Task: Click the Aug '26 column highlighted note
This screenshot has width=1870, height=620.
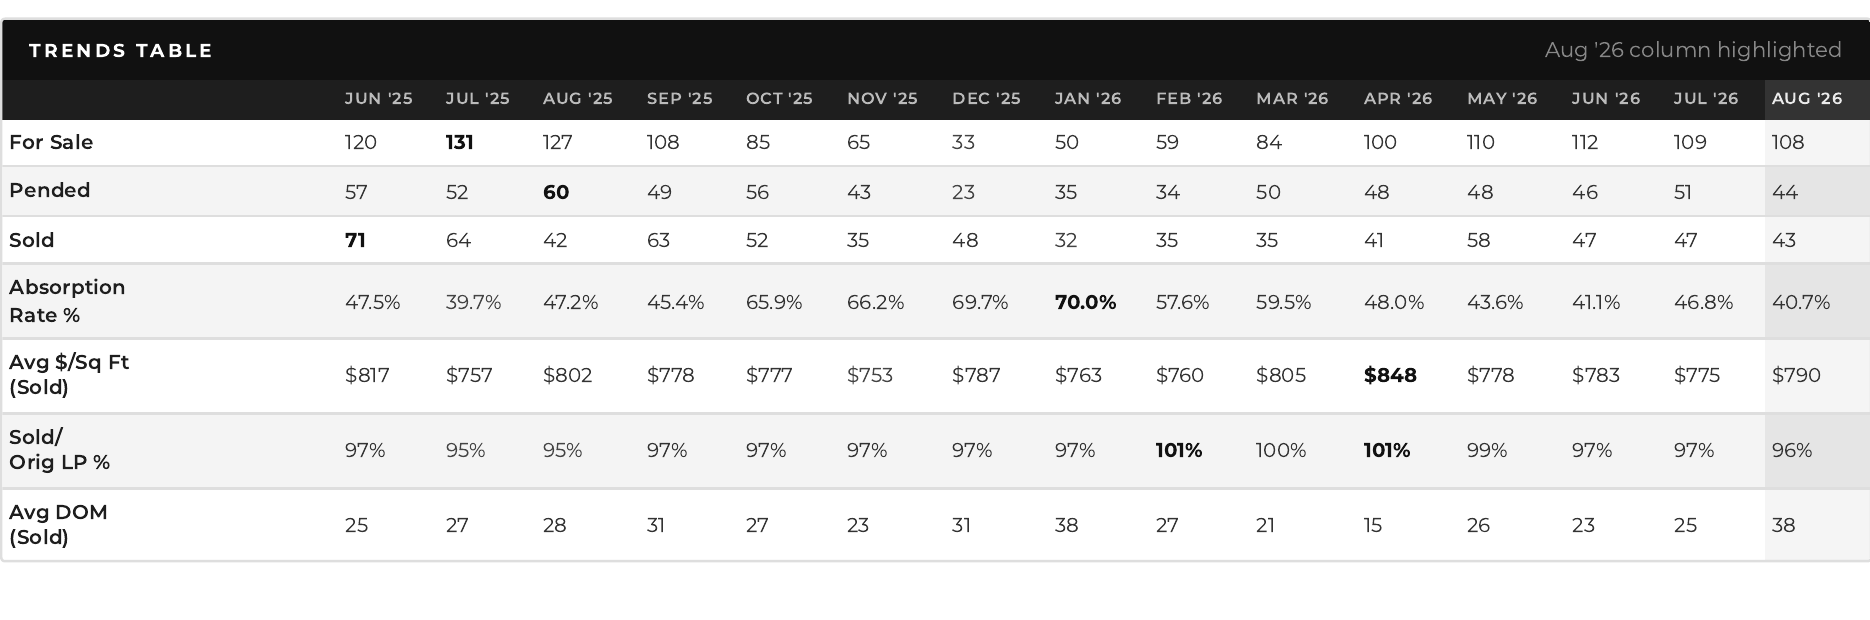Action: (x=1693, y=50)
